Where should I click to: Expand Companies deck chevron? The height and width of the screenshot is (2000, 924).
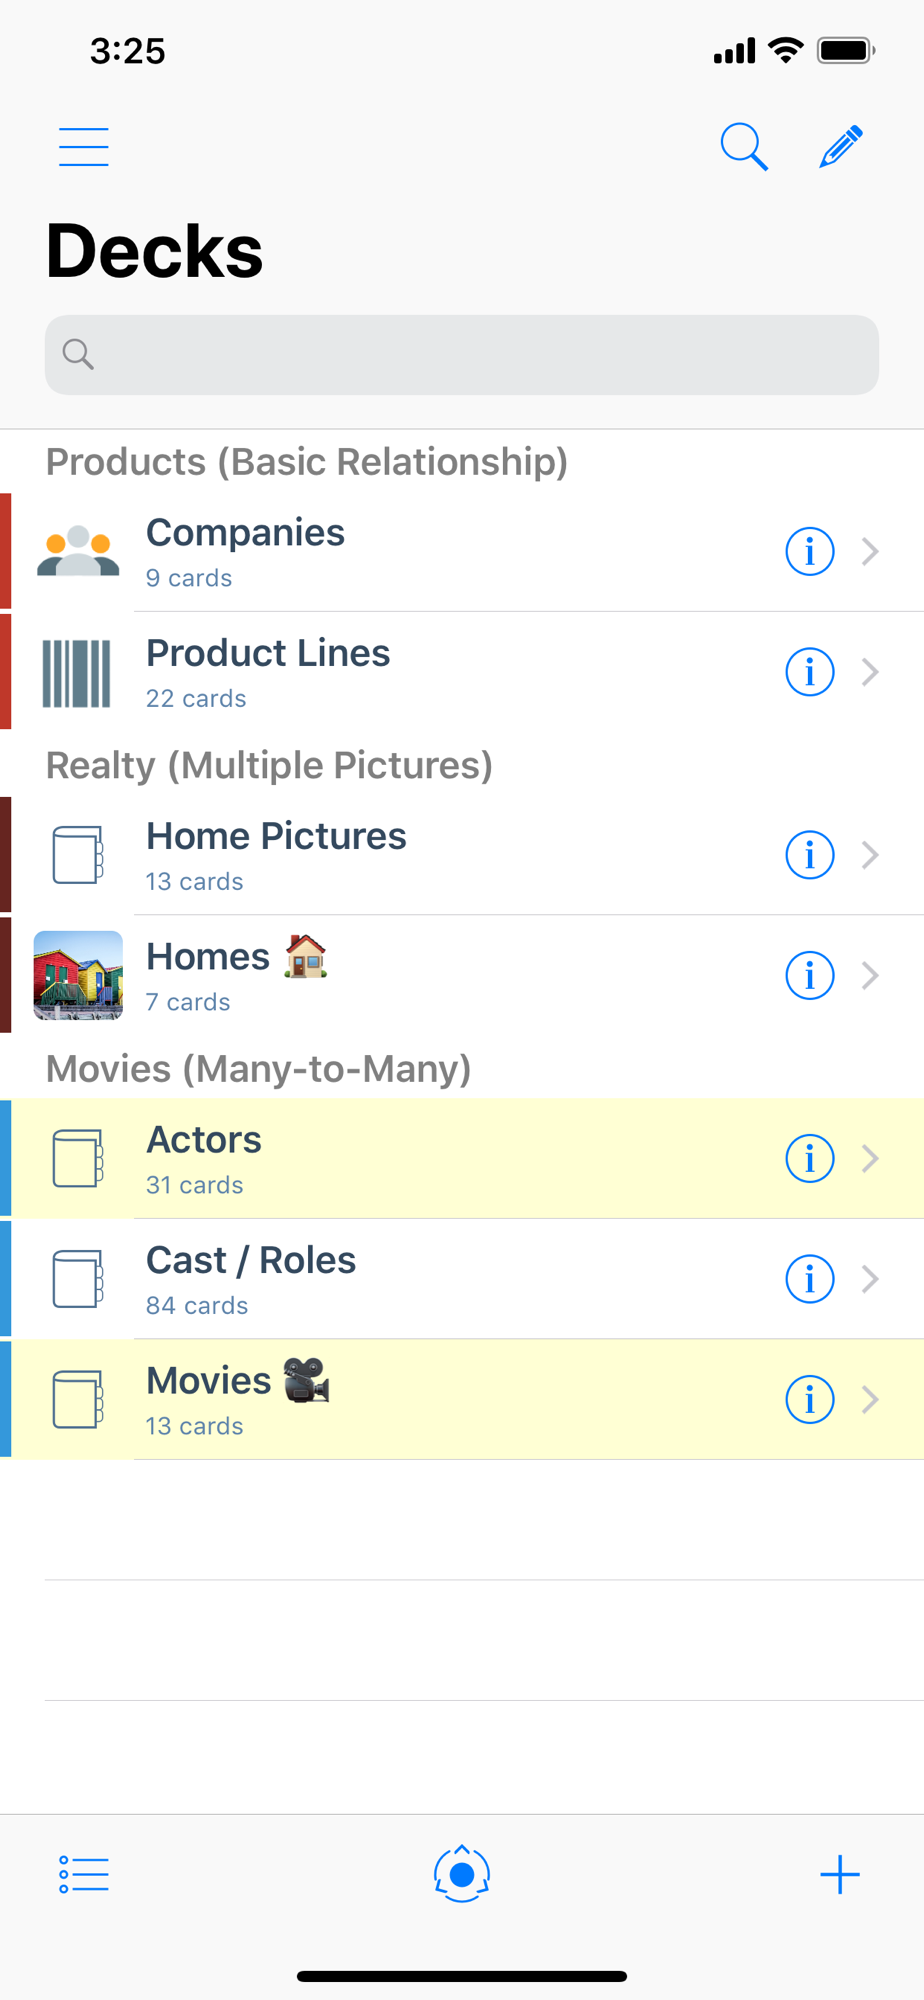870,551
